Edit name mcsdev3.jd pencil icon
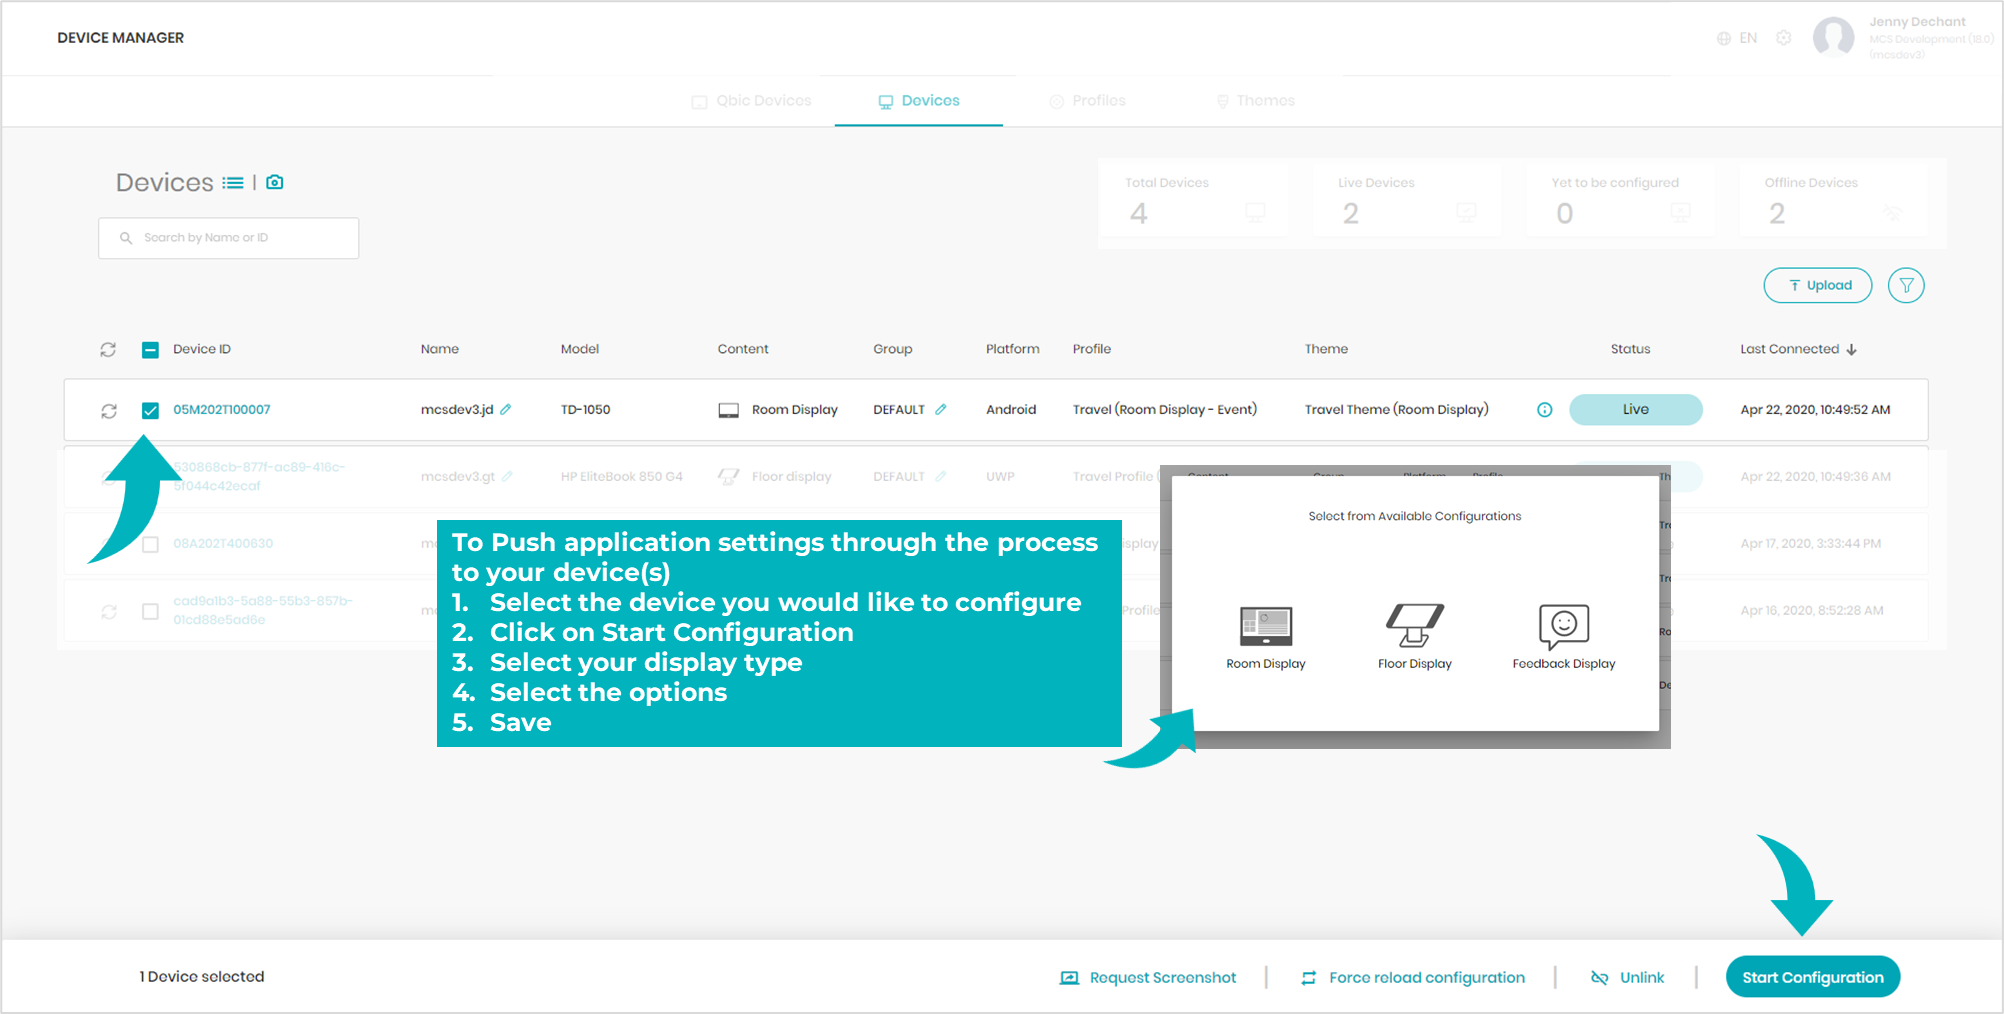 tap(506, 409)
